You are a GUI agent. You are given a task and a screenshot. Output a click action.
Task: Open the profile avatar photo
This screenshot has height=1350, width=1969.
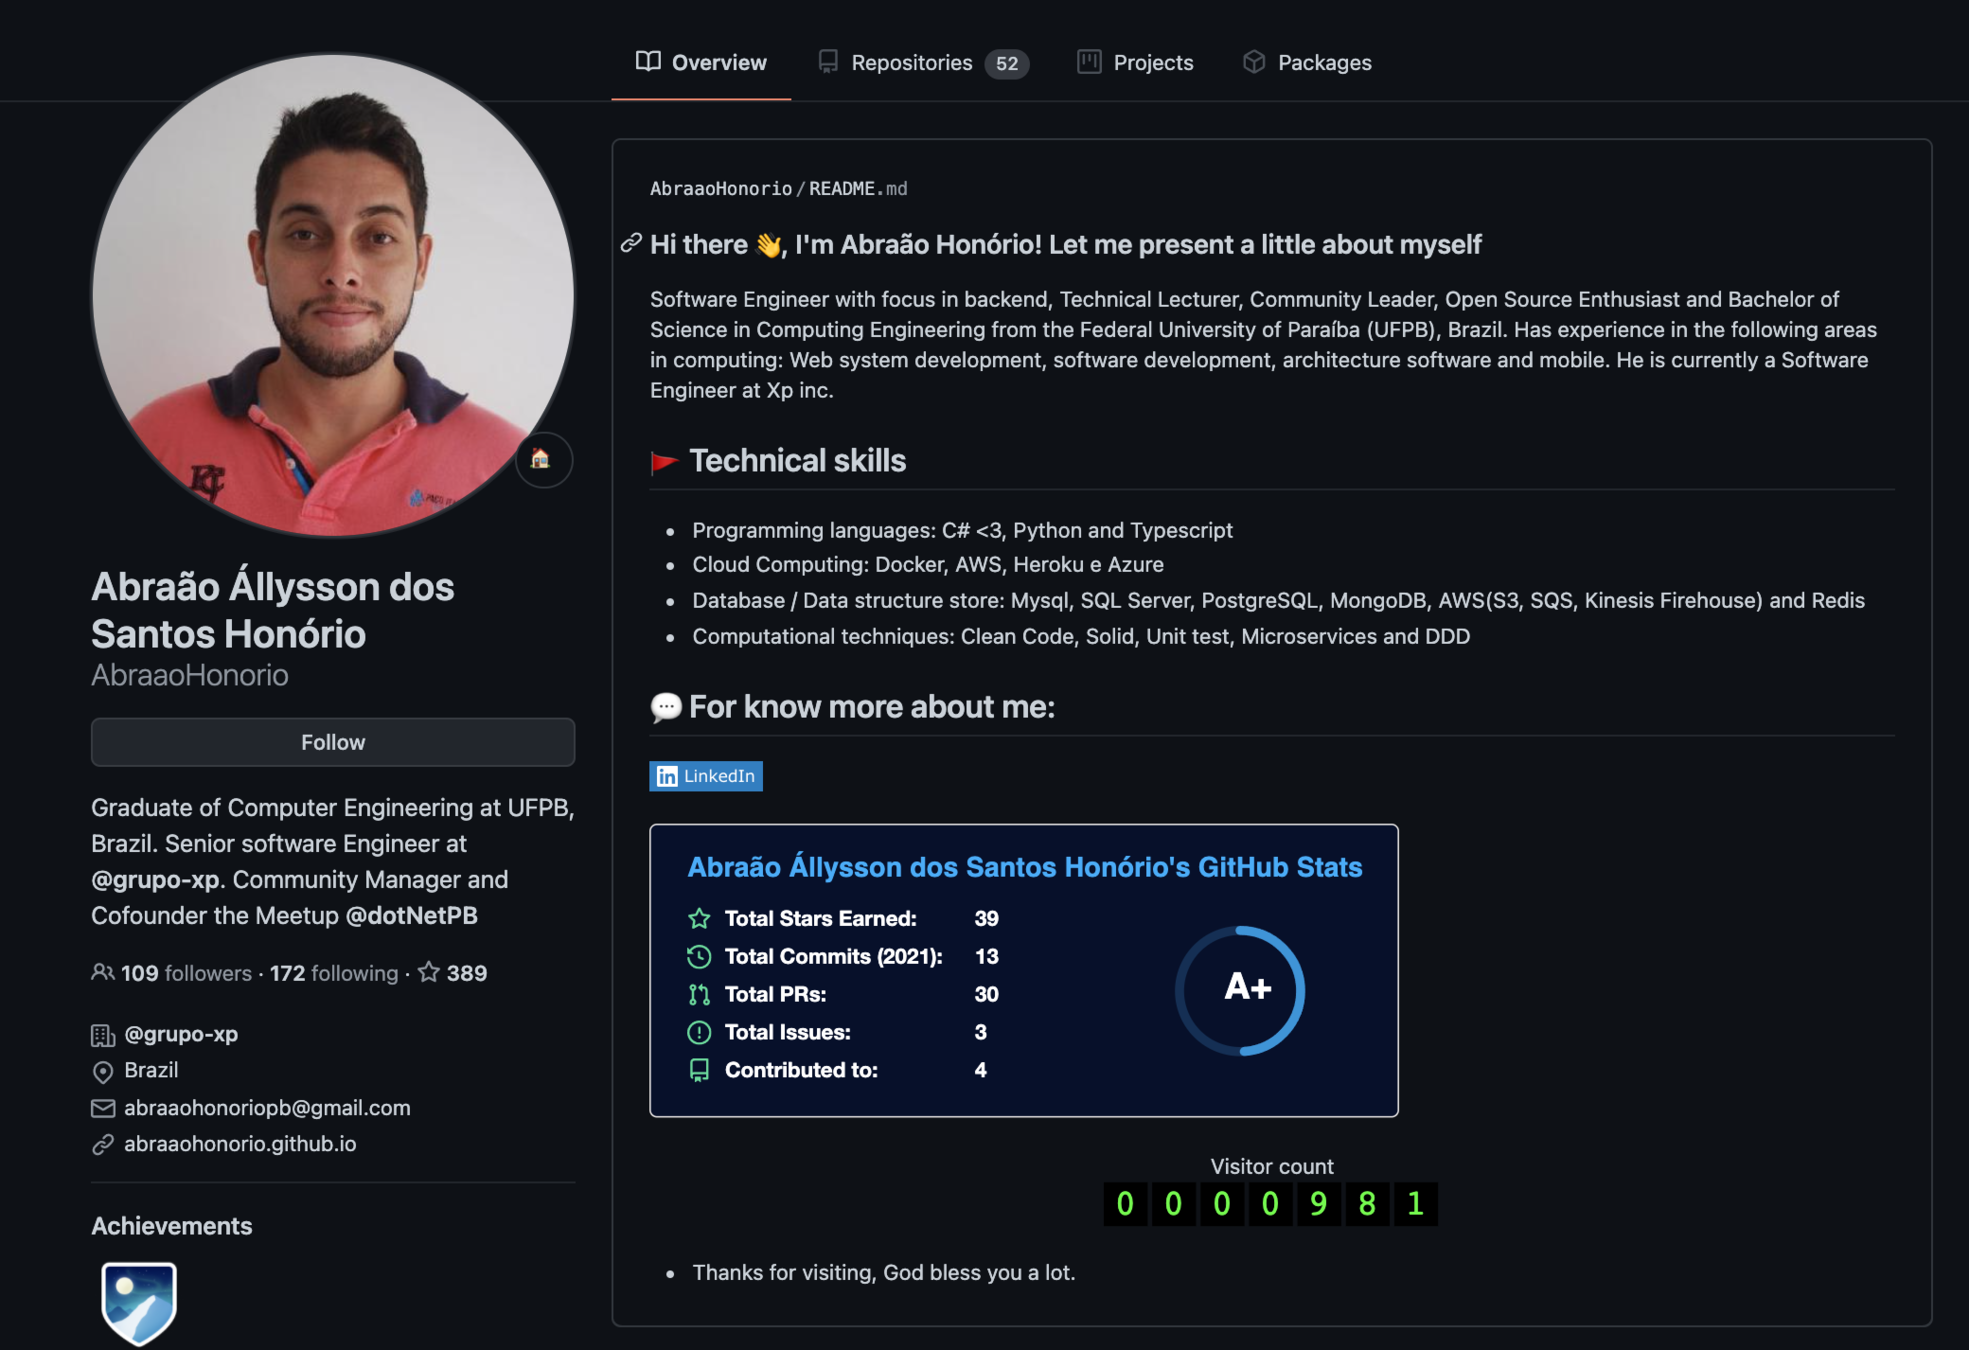[x=333, y=295]
